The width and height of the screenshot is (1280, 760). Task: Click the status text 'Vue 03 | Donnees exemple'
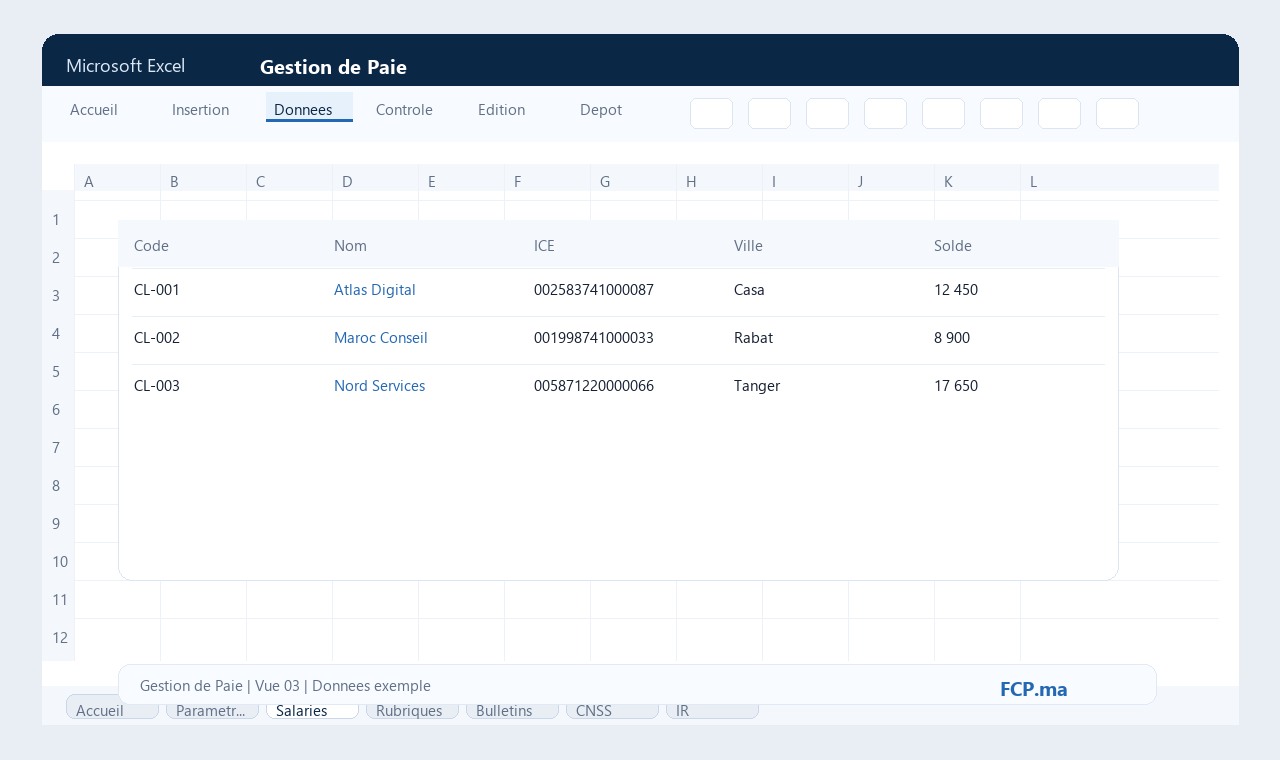tap(343, 686)
